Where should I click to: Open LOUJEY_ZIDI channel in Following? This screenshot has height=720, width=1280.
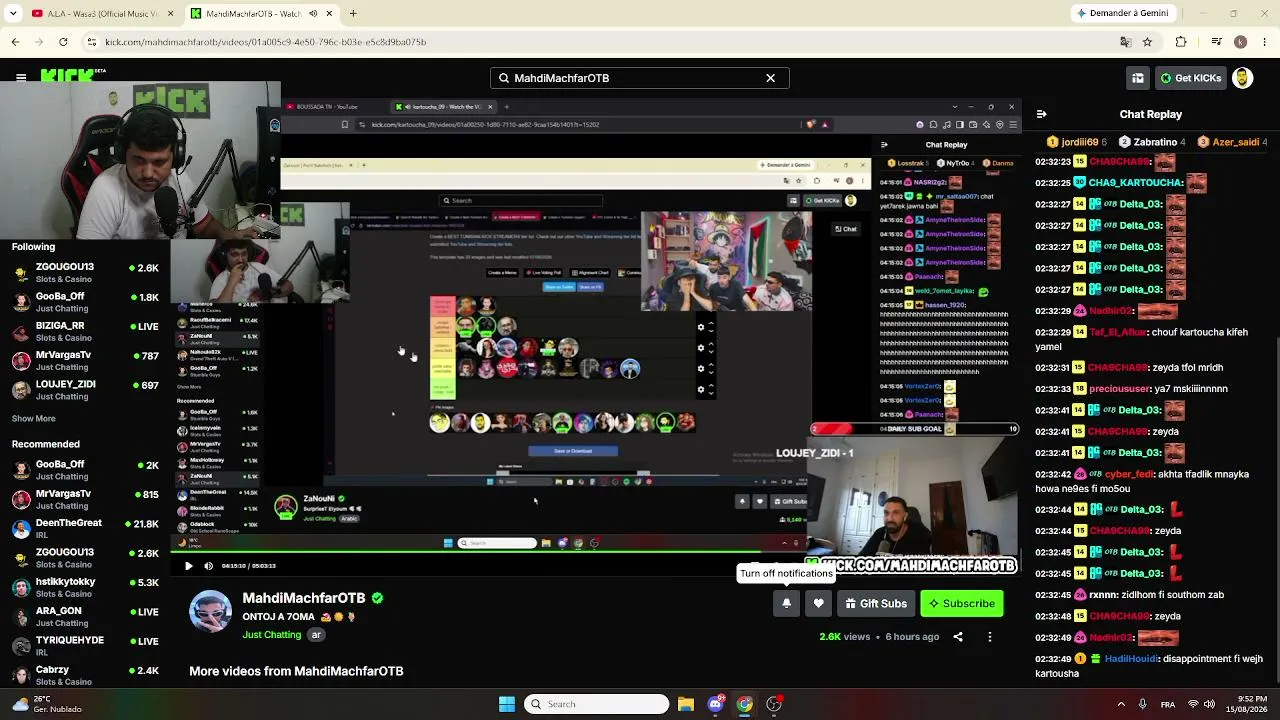click(85, 390)
